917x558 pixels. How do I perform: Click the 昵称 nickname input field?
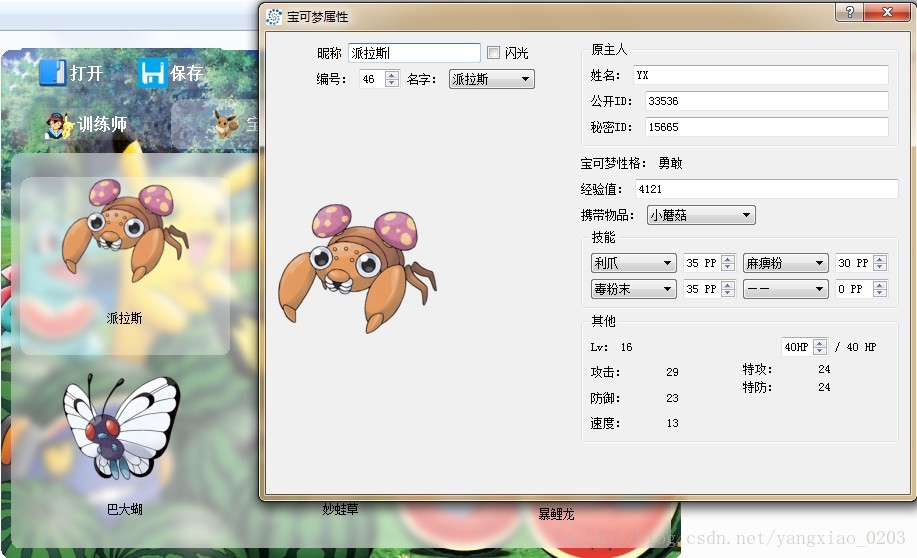click(414, 53)
